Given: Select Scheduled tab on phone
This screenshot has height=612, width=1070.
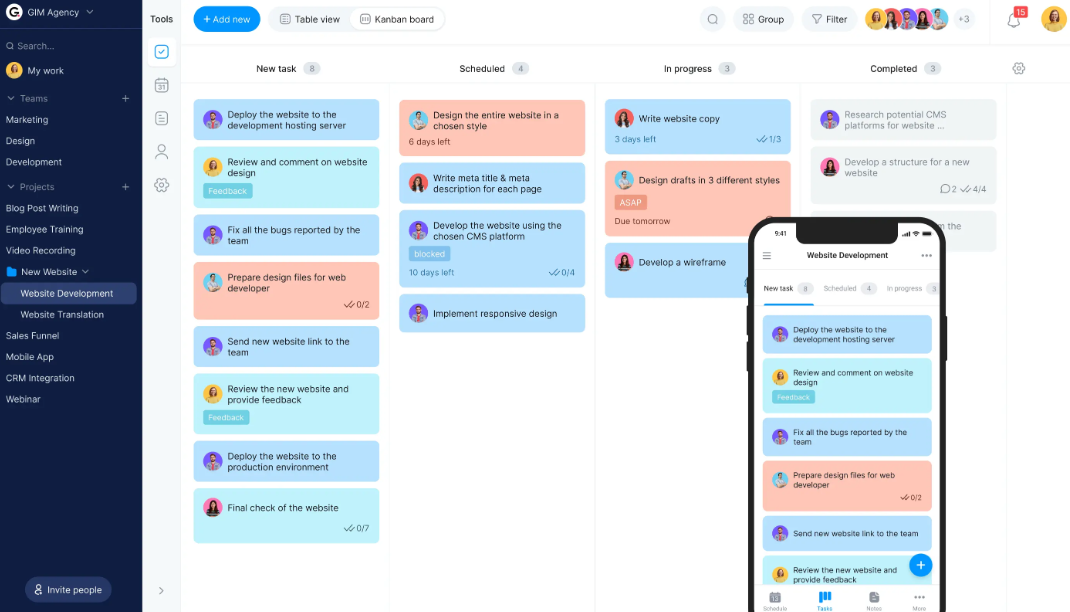Looking at the screenshot, I should (x=850, y=289).
